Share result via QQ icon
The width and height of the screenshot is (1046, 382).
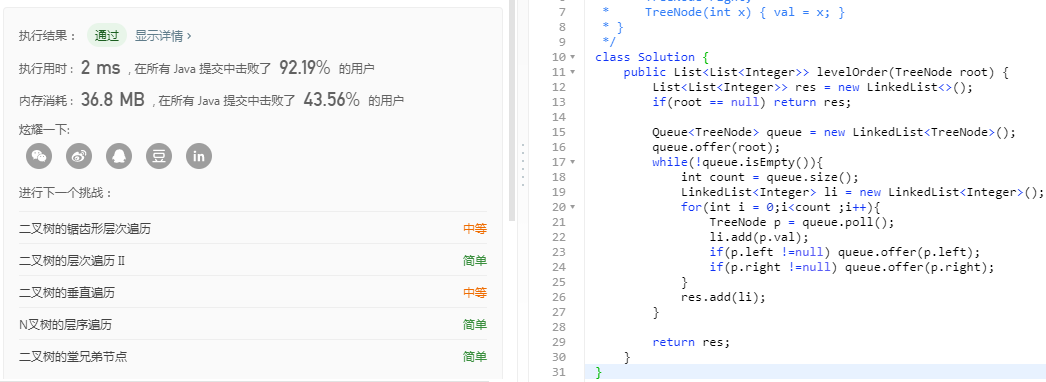click(x=119, y=156)
